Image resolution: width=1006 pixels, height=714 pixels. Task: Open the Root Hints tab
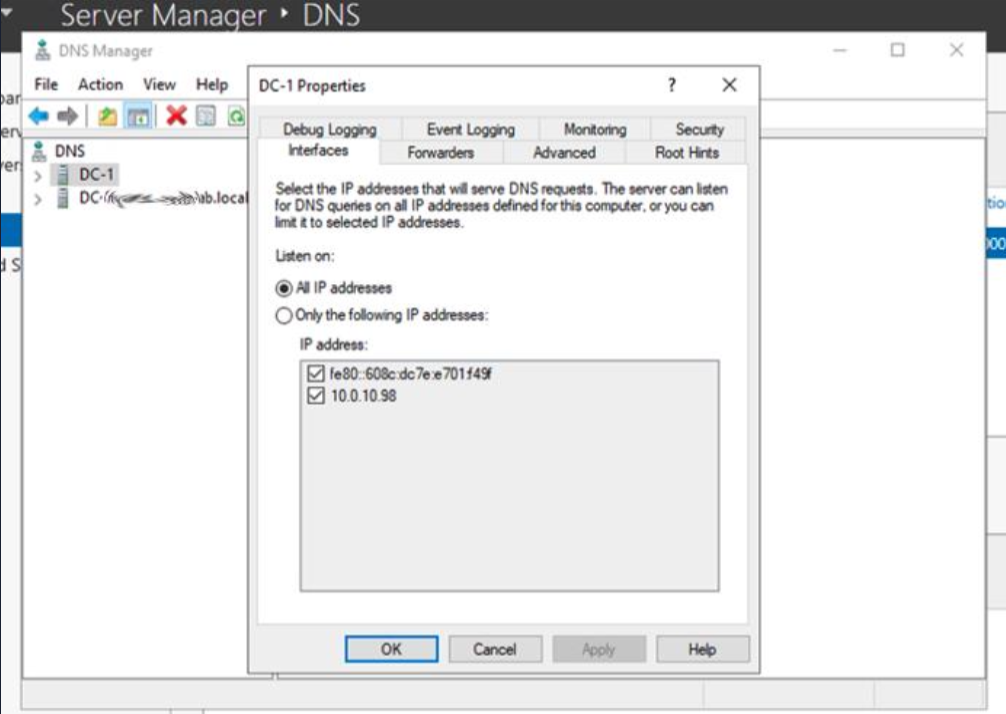tap(686, 152)
